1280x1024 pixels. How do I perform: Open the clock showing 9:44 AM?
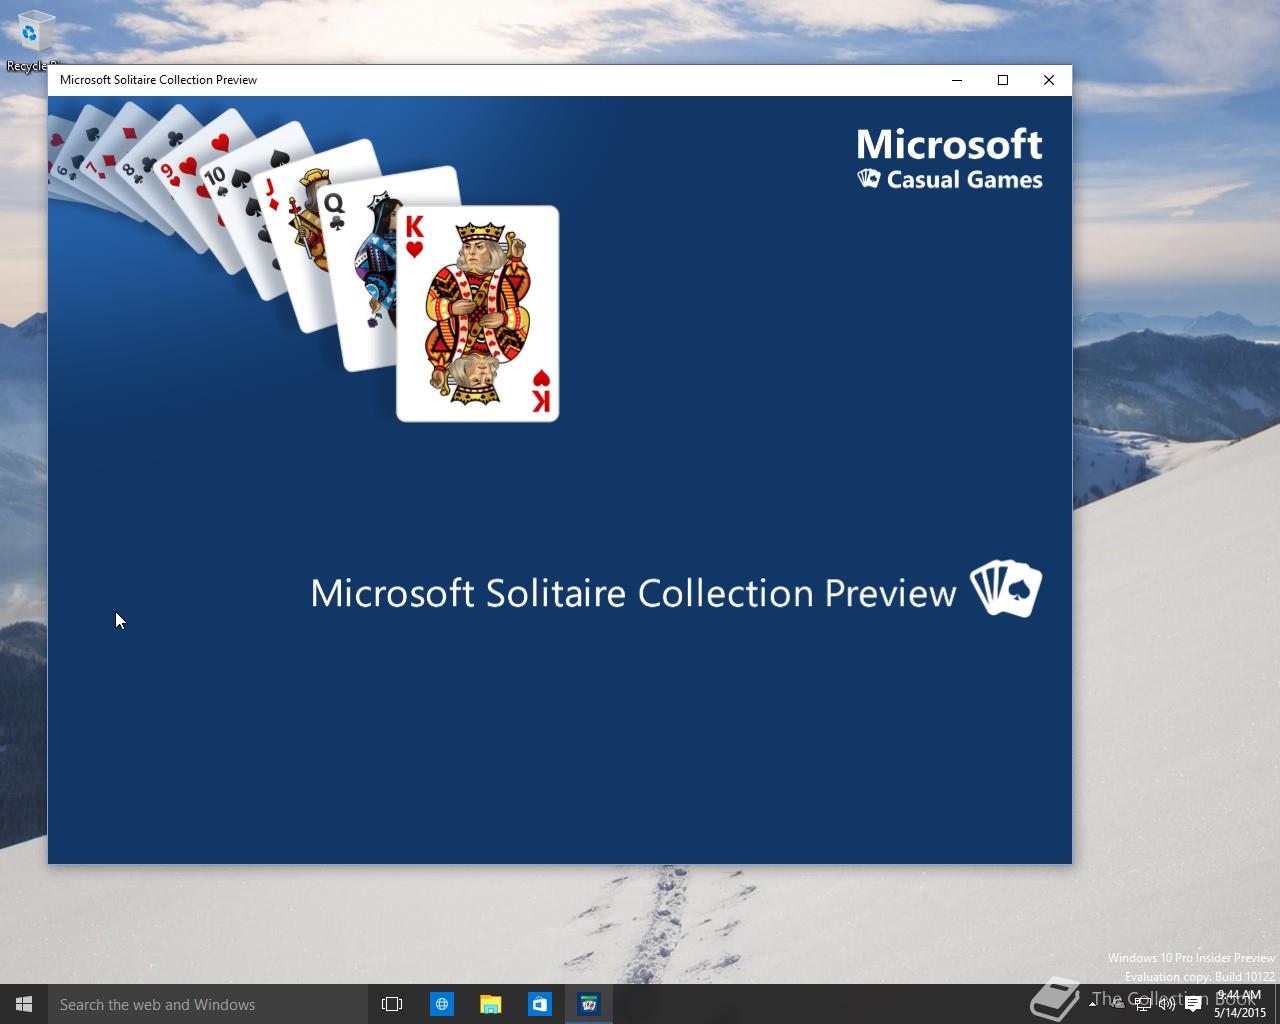[1240, 1004]
